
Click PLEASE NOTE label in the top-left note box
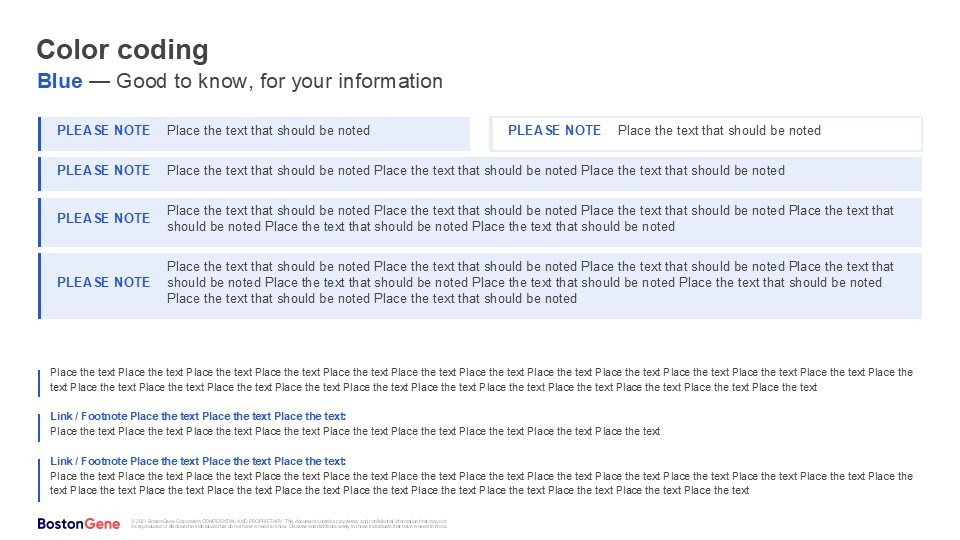coord(103,131)
